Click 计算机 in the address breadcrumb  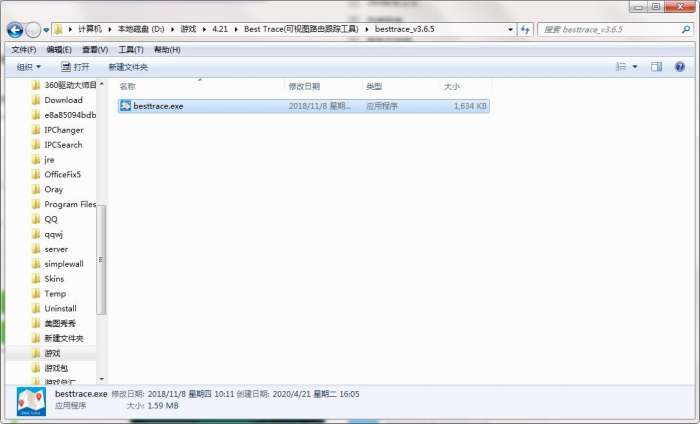[x=90, y=29]
